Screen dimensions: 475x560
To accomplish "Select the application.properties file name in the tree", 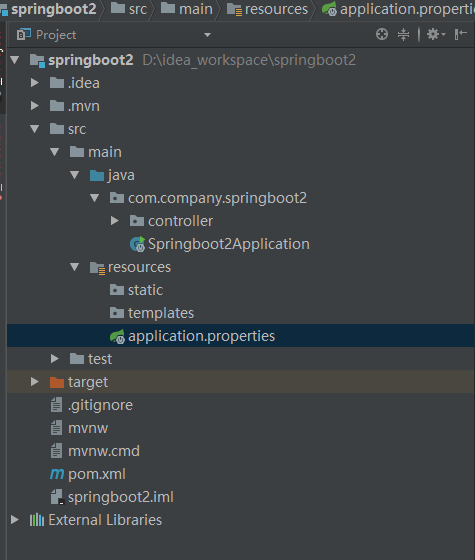I will point(201,336).
